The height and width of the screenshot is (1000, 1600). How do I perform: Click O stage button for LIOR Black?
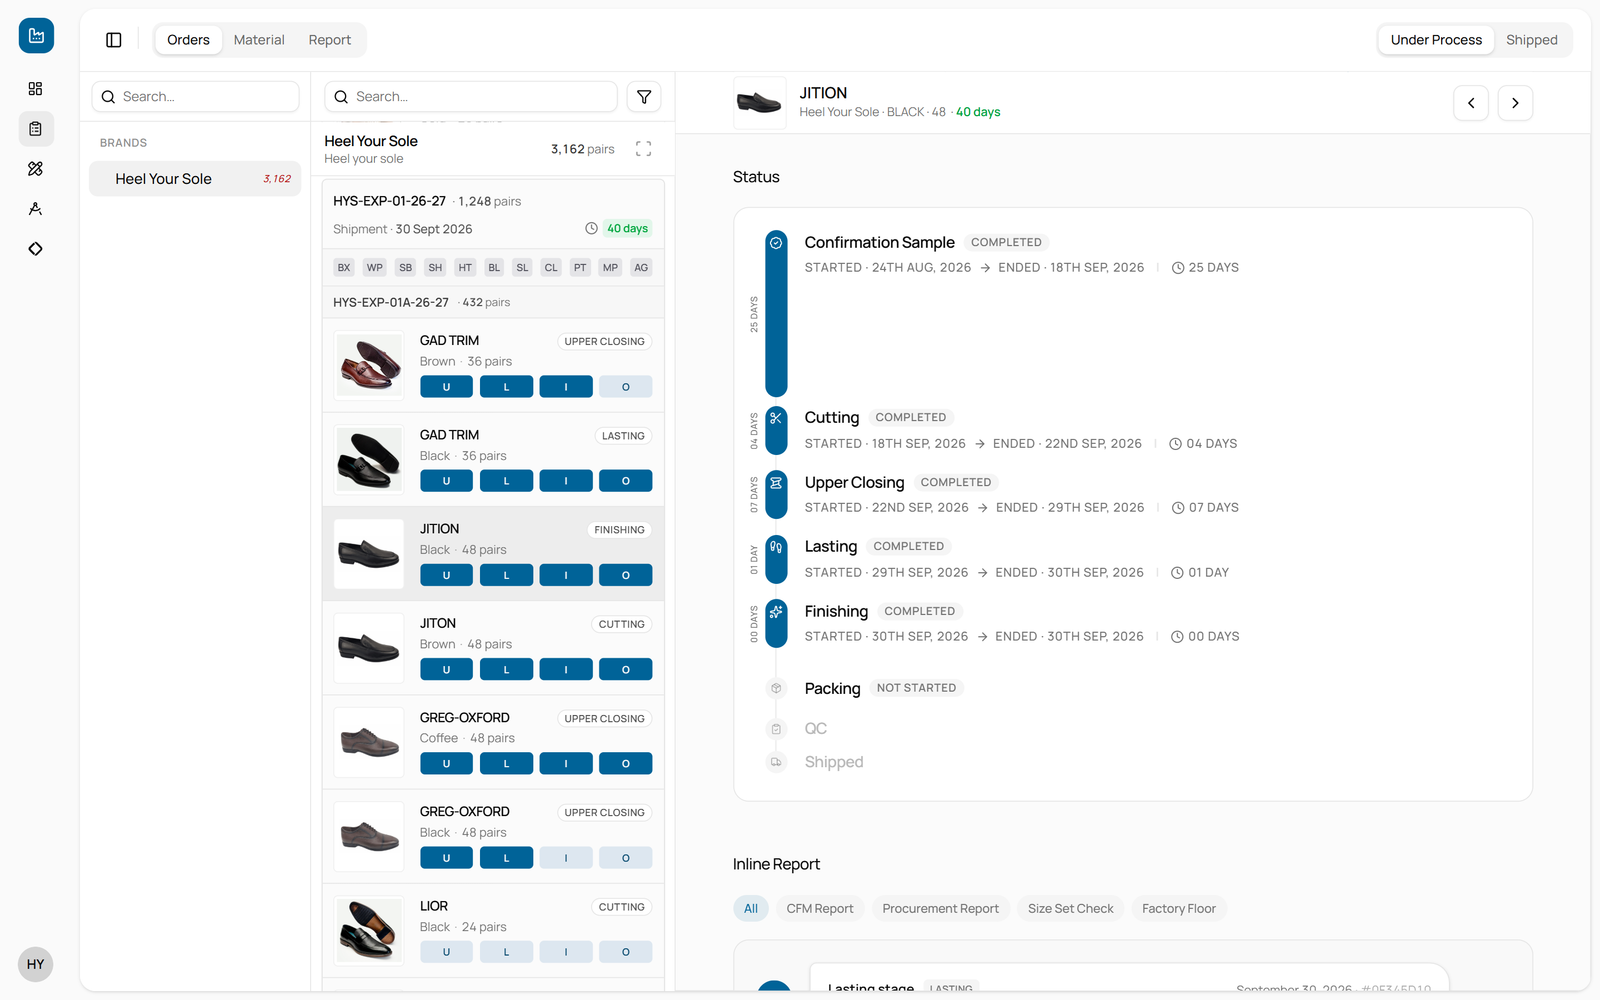click(x=626, y=952)
